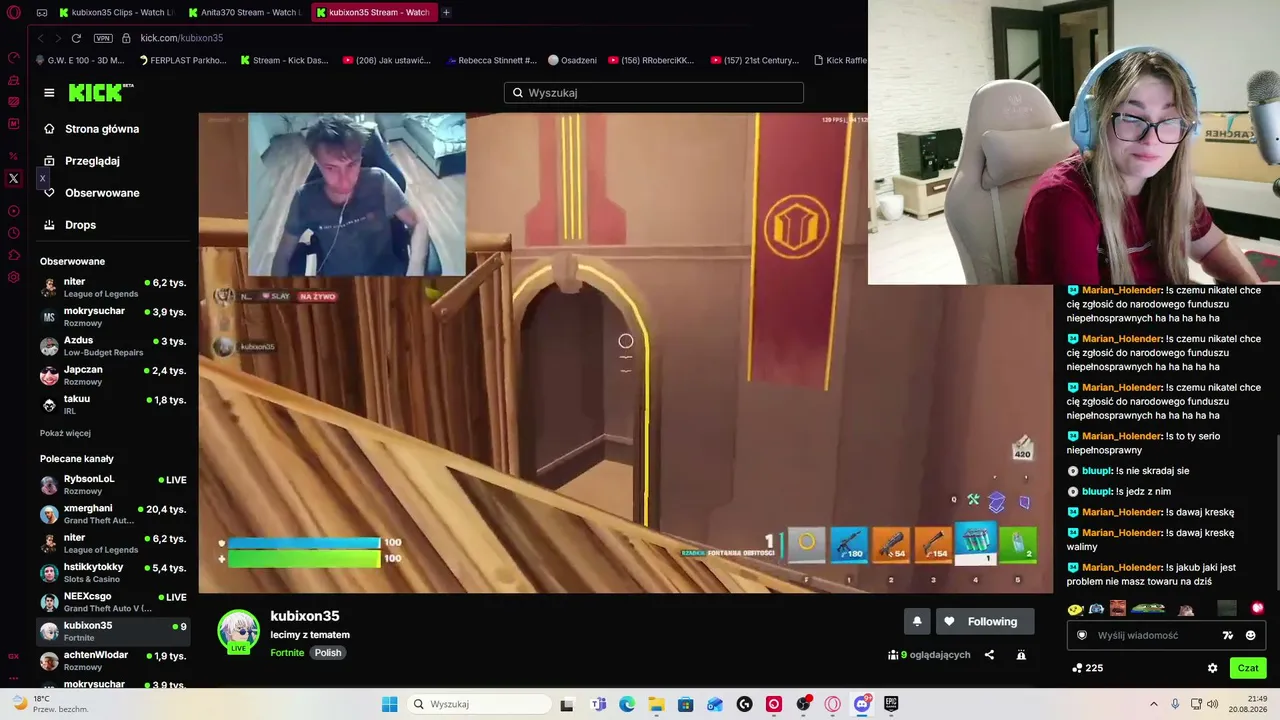This screenshot has width=1280, height=720.
Task: Open followed channel mokrysuchar
Action: click(113, 317)
